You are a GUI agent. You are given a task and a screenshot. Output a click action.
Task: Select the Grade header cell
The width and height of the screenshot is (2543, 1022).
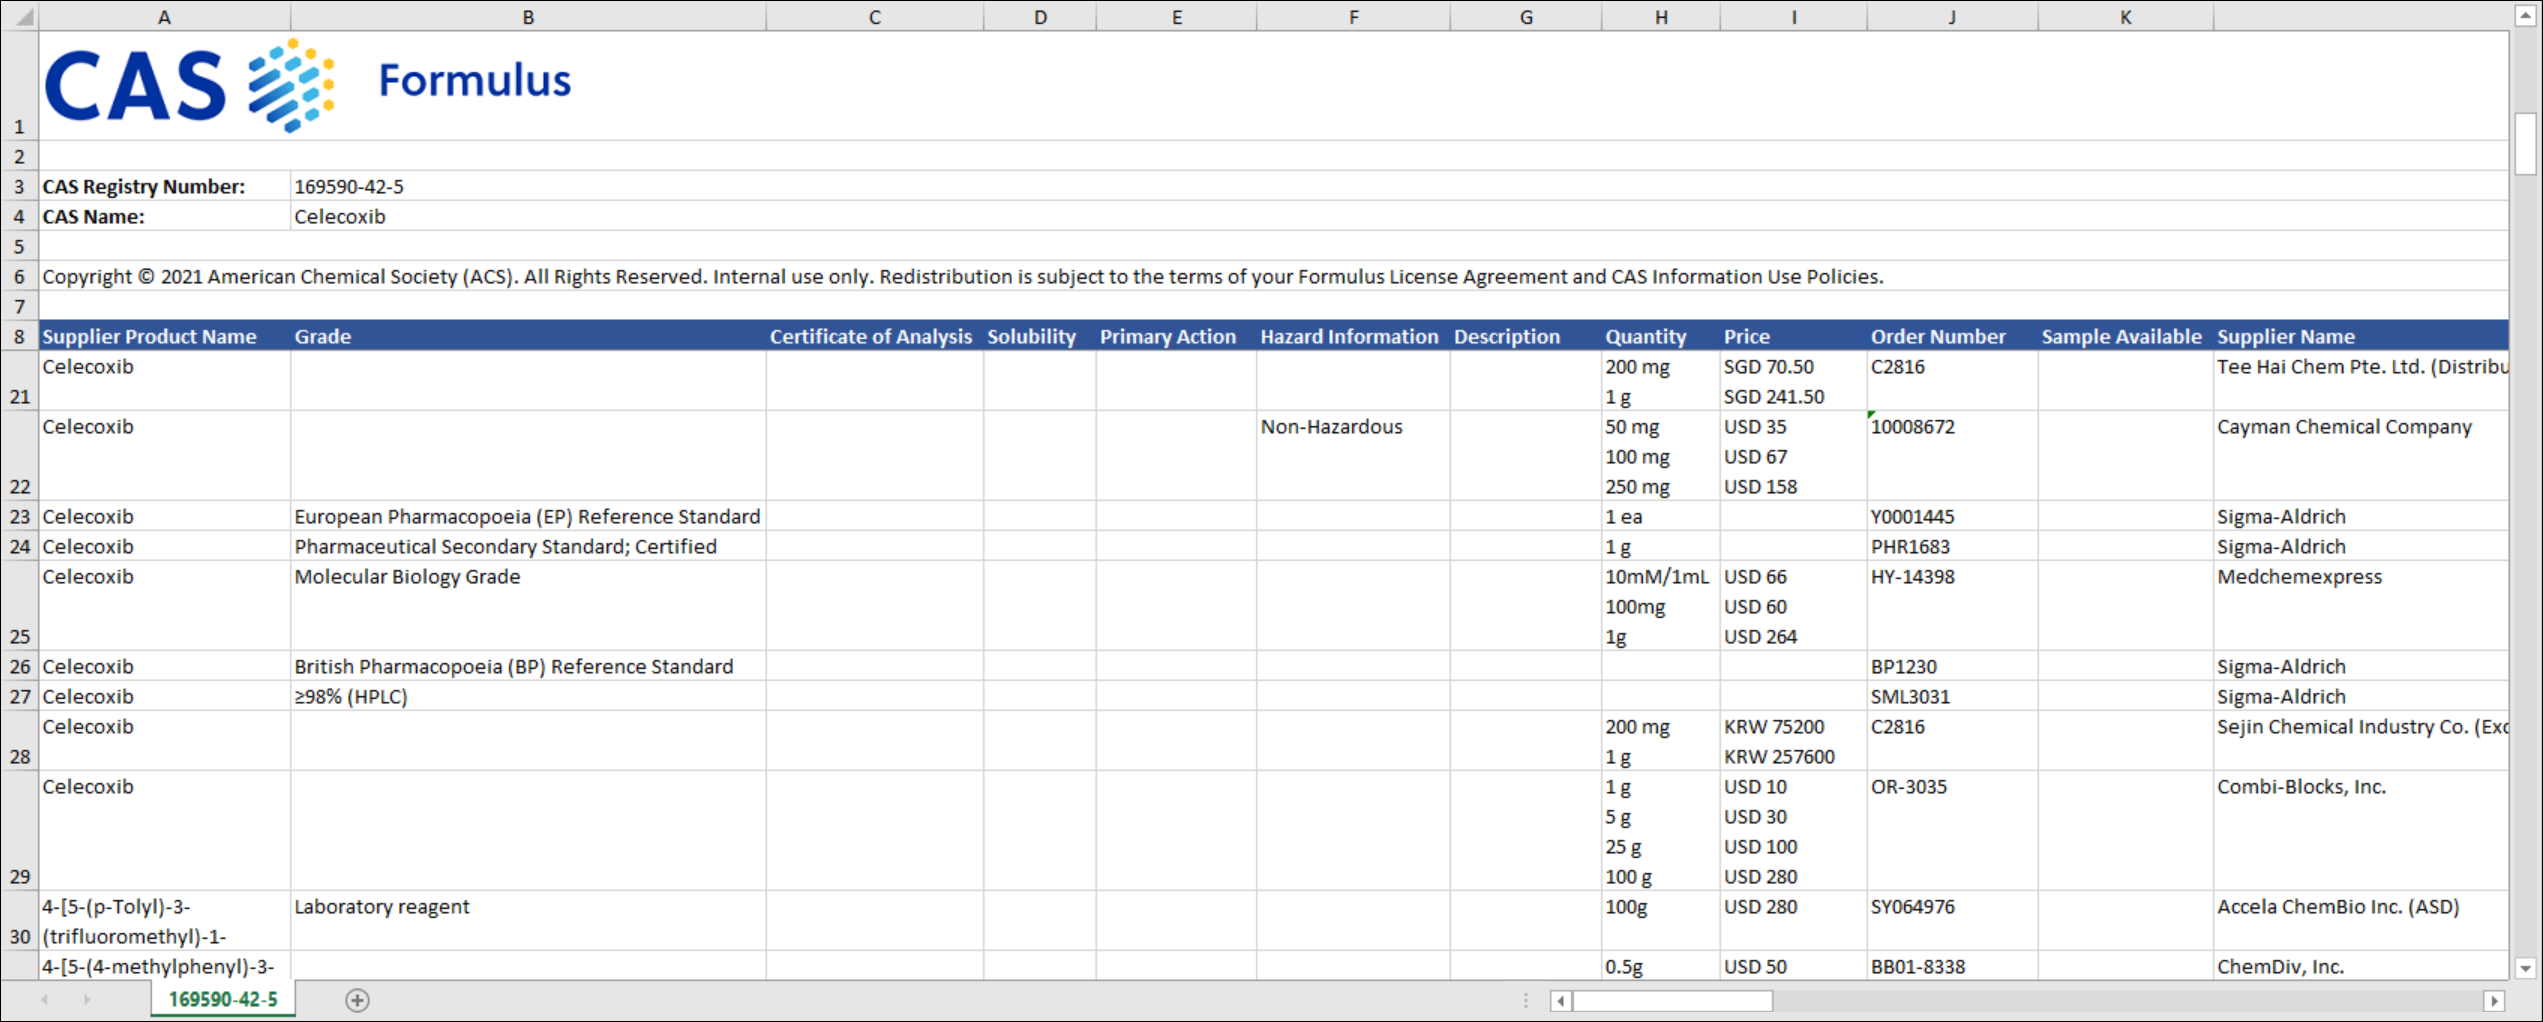[x=528, y=336]
